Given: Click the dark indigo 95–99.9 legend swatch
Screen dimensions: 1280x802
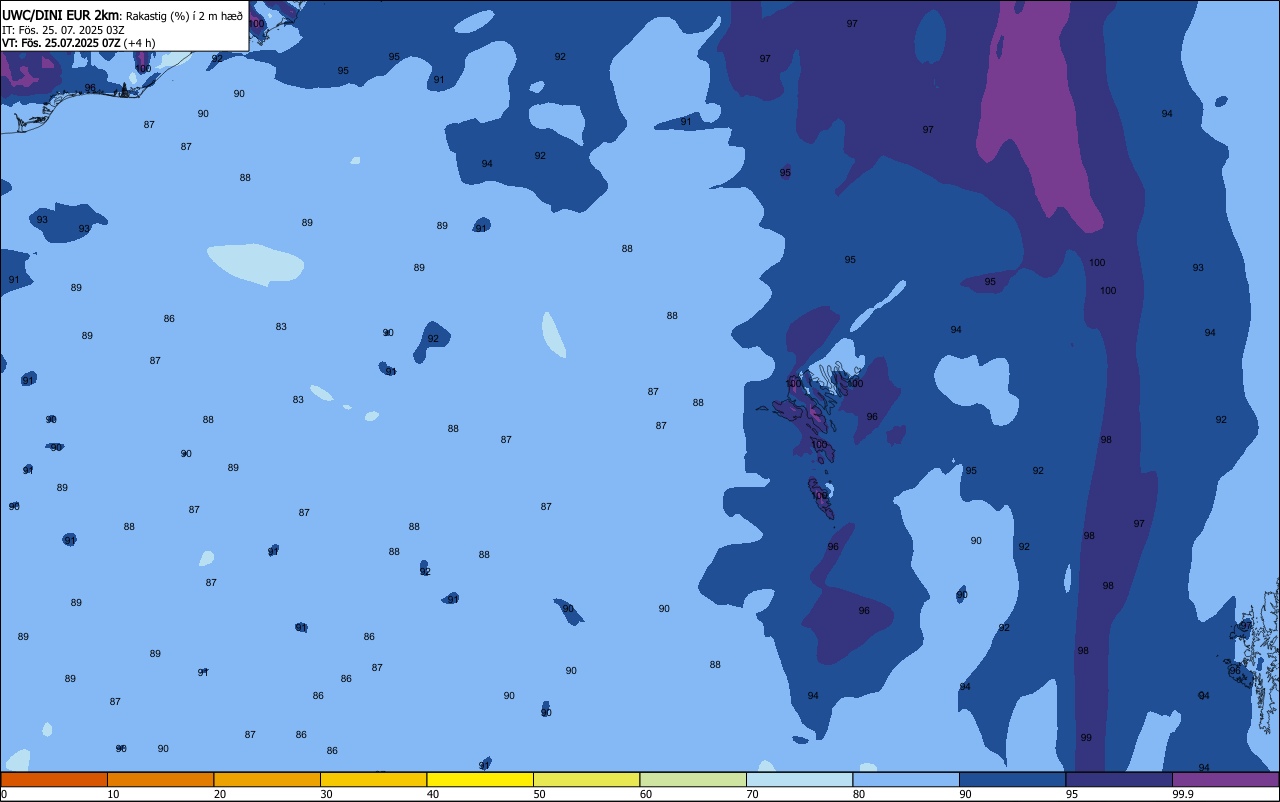Looking at the screenshot, I should tap(1119, 779).
